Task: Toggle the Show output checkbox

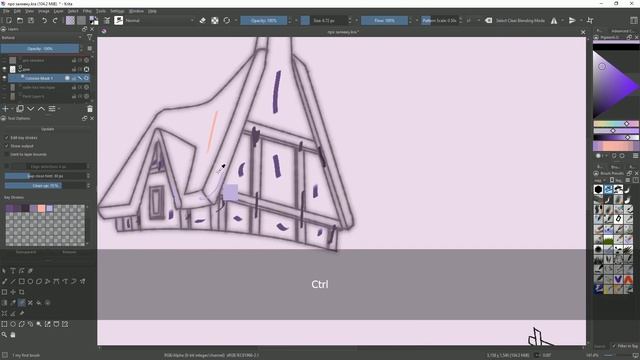Action: point(7,146)
